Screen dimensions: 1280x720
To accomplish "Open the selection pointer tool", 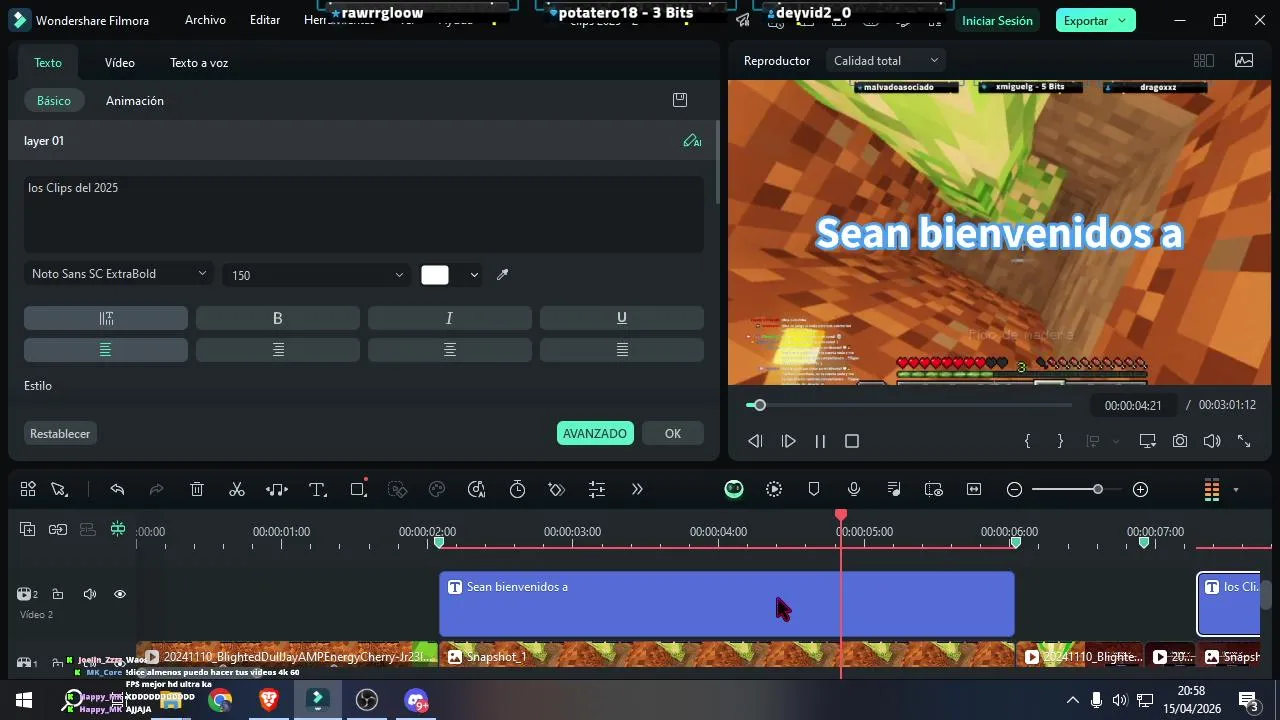I will click(59, 489).
